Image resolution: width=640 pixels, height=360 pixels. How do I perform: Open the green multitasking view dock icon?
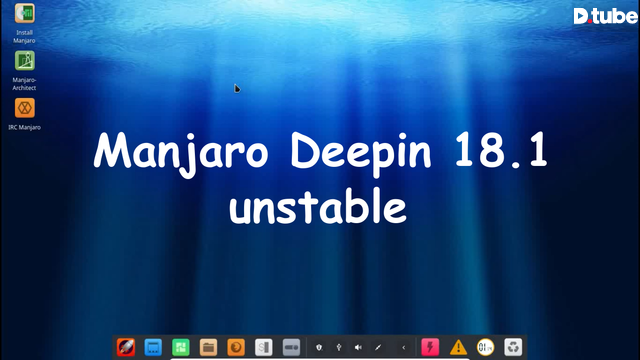(181, 347)
